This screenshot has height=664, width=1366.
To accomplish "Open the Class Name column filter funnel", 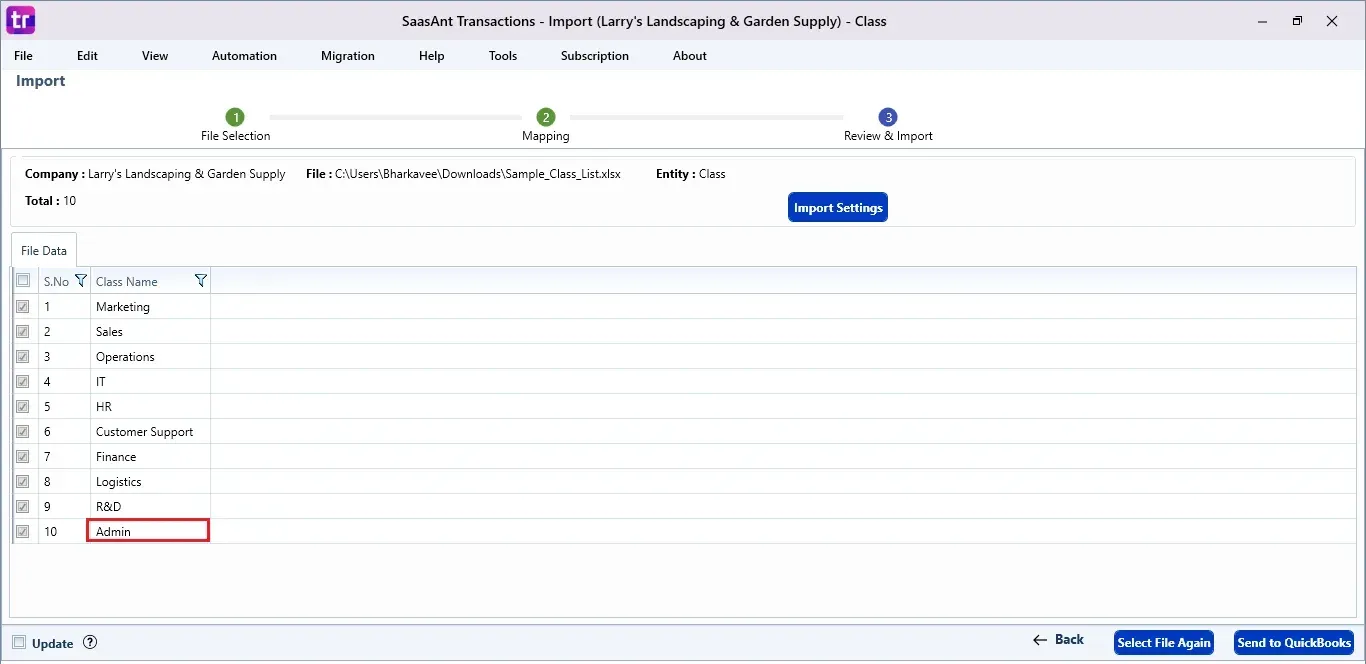I will coord(200,281).
